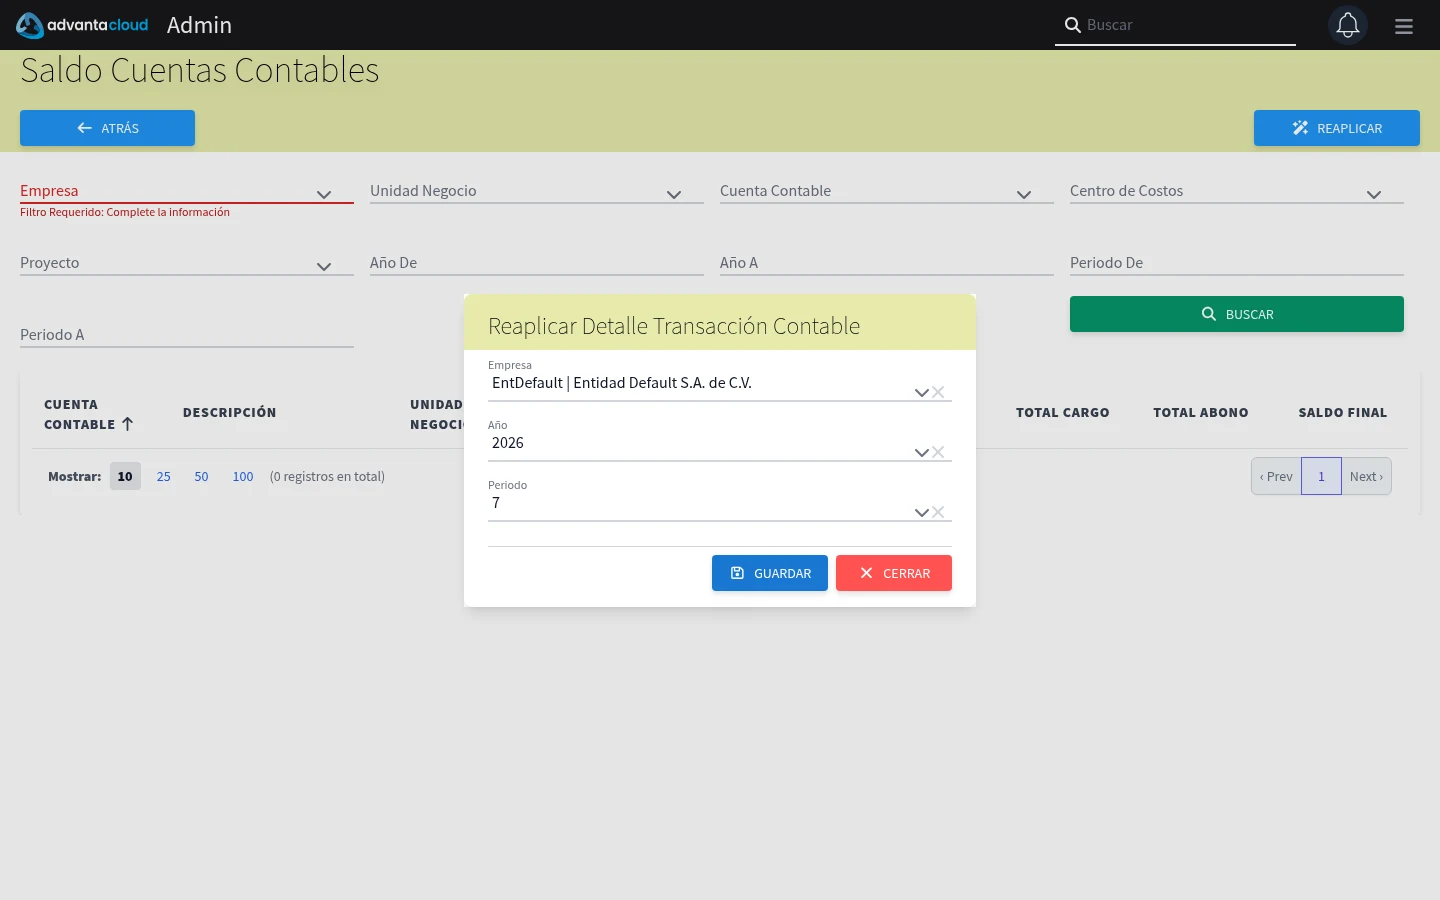Click the search magnifier icon in top bar
The image size is (1440, 900).
click(x=1072, y=25)
